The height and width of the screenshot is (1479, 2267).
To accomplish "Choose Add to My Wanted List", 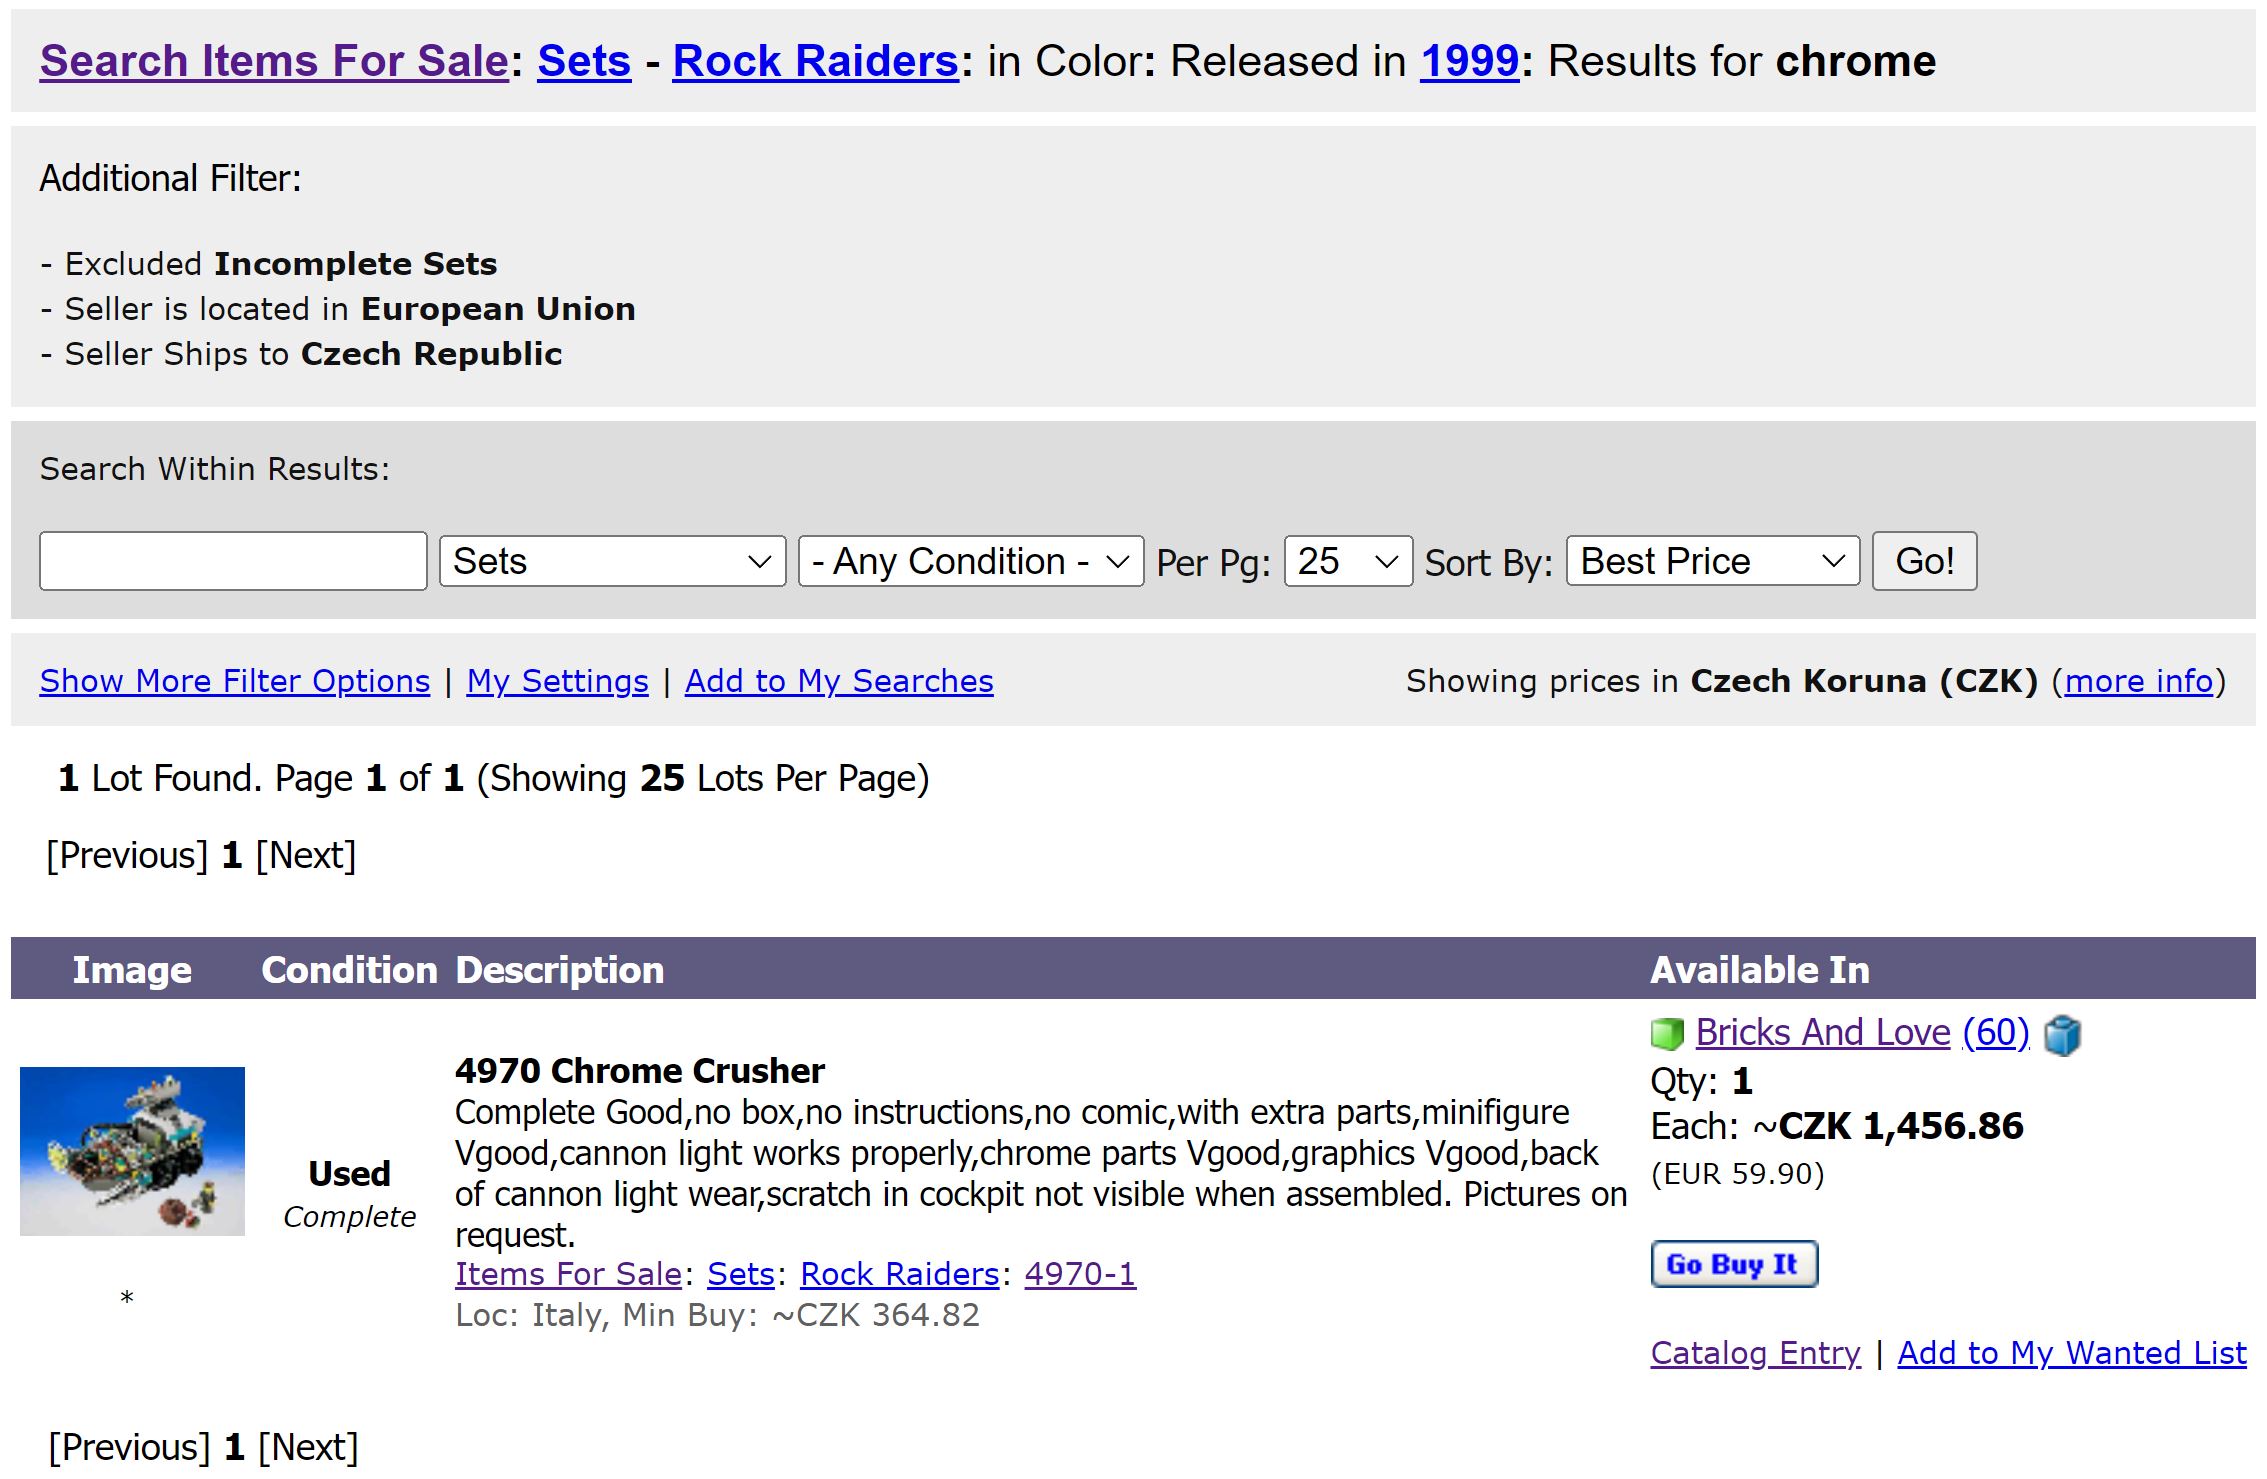I will pos(2072,1353).
